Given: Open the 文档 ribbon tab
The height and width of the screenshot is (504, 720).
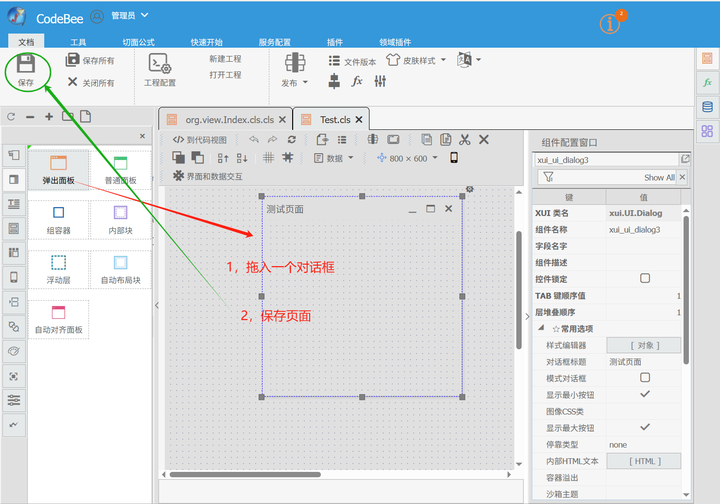Looking at the screenshot, I should tap(26, 42).
